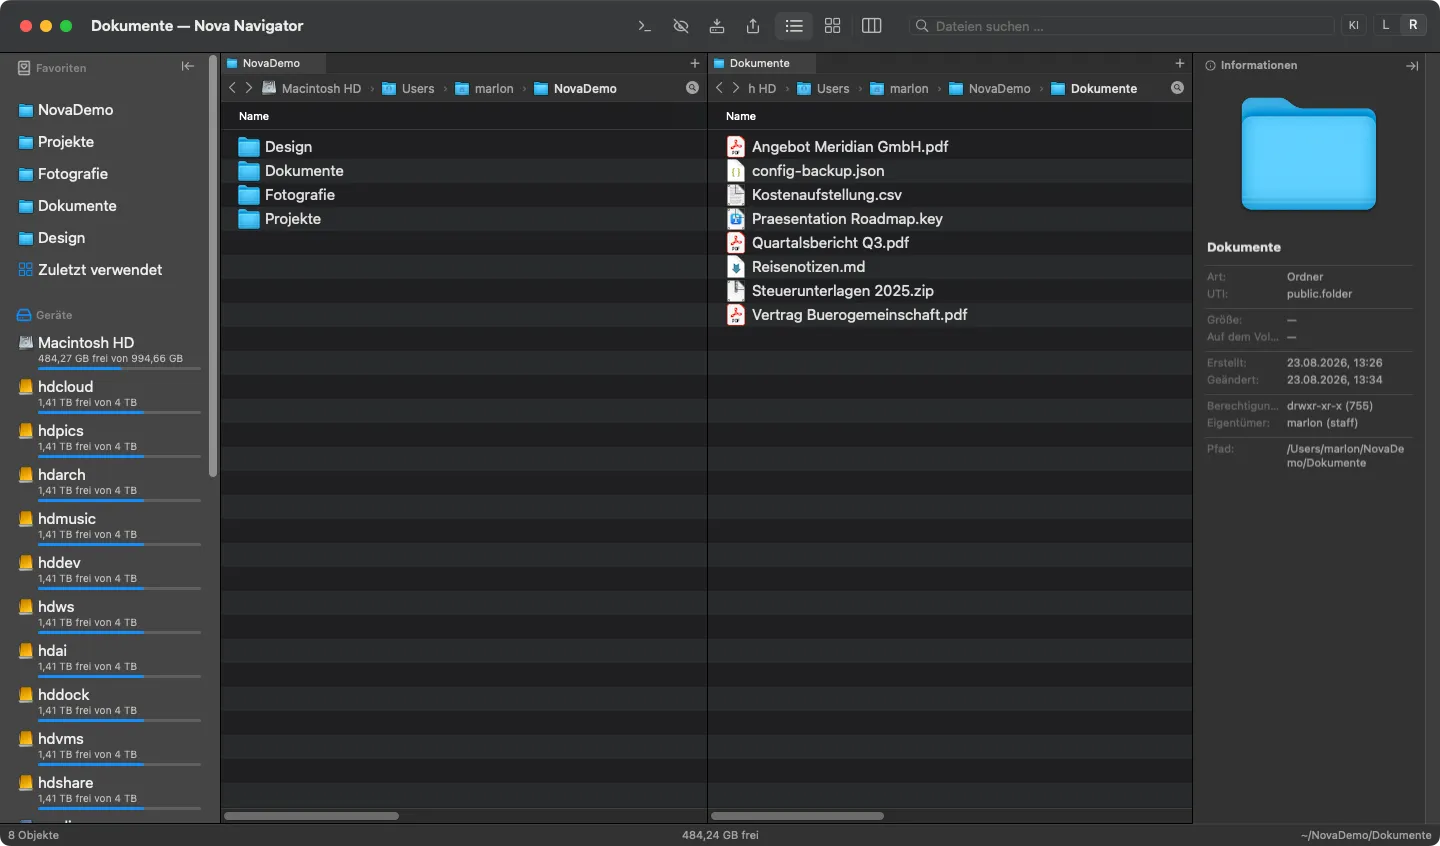Click NovaDemo breadcrumb in right pane

point(989,88)
